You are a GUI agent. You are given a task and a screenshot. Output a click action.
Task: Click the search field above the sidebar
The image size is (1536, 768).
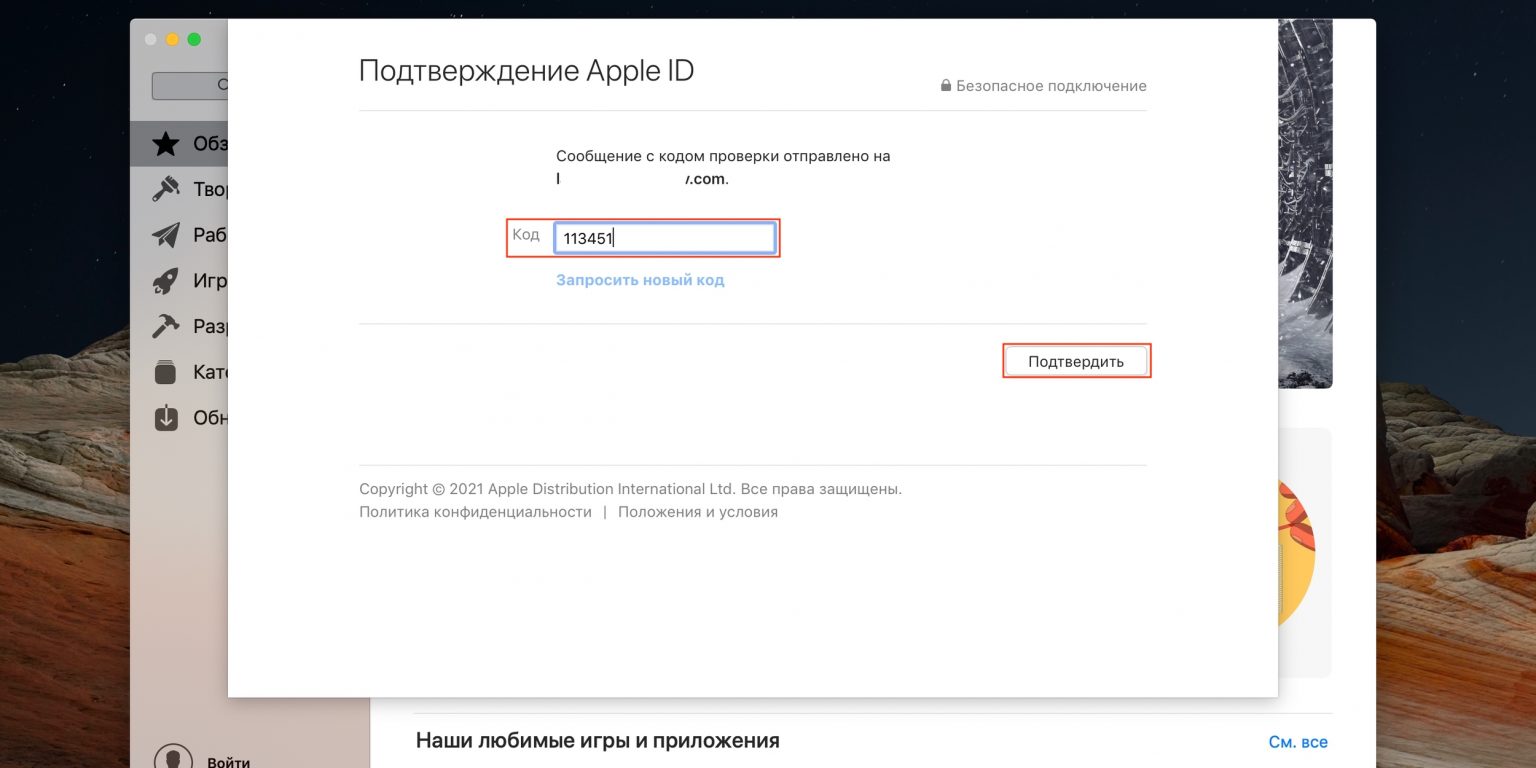(x=190, y=86)
